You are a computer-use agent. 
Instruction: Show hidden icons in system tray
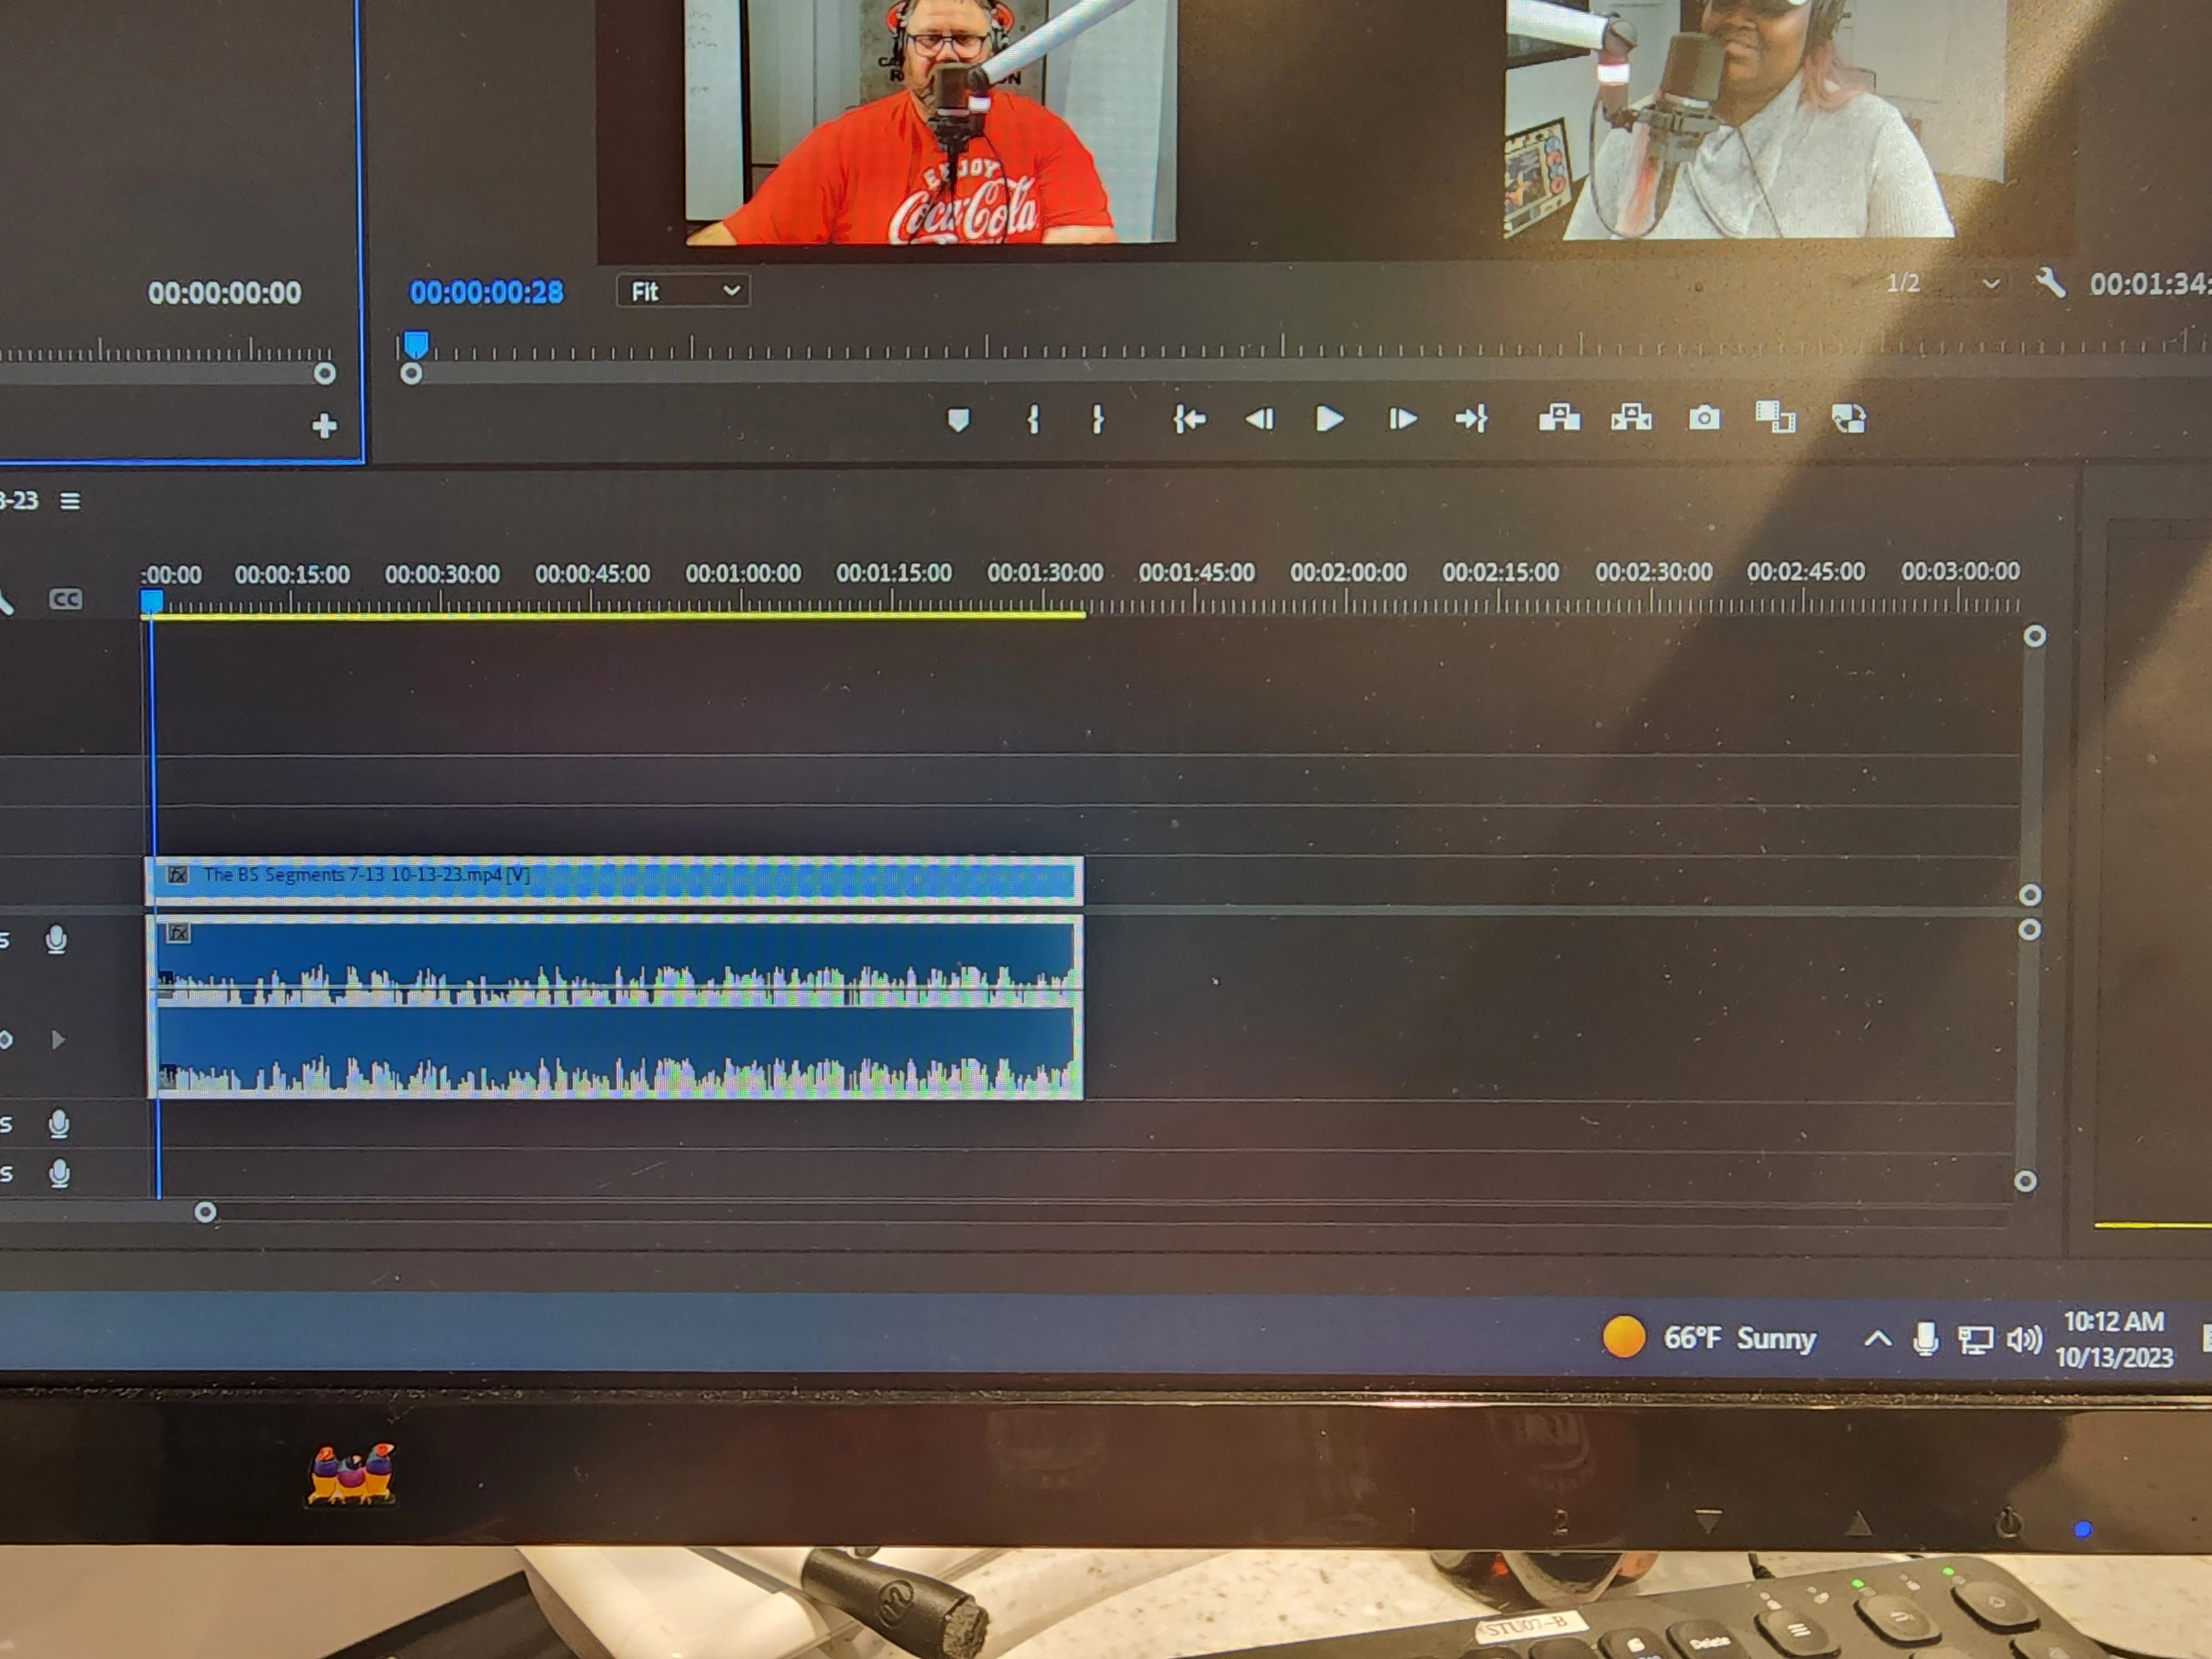coord(1877,1339)
